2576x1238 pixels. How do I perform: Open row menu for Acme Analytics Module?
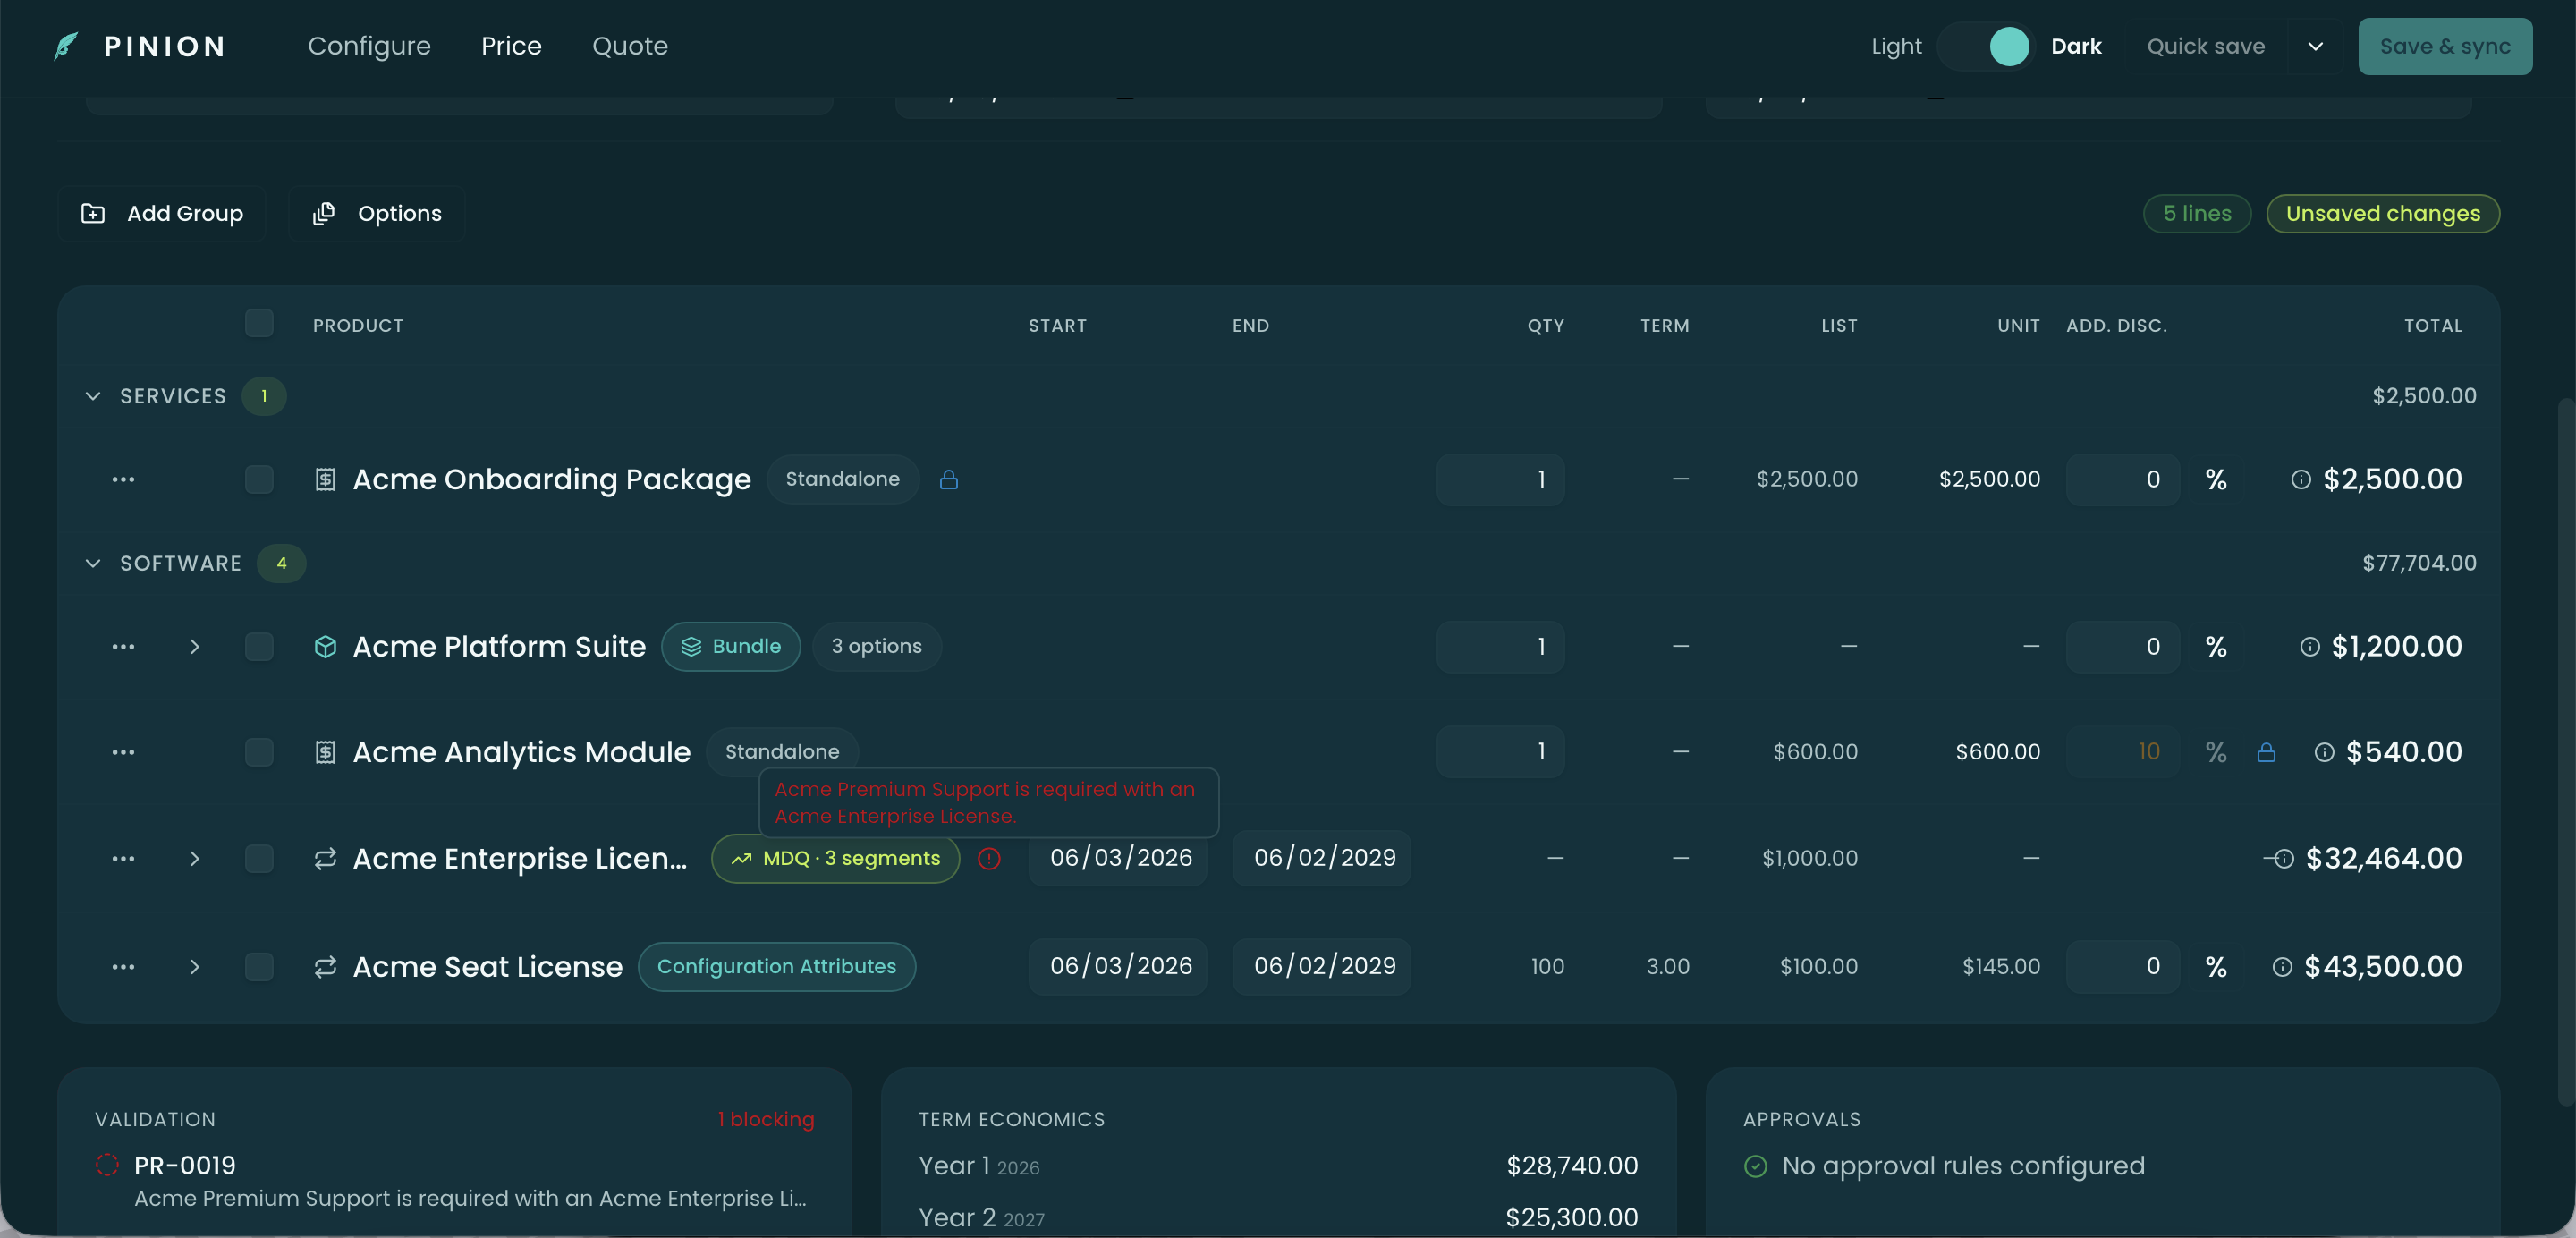[x=123, y=751]
